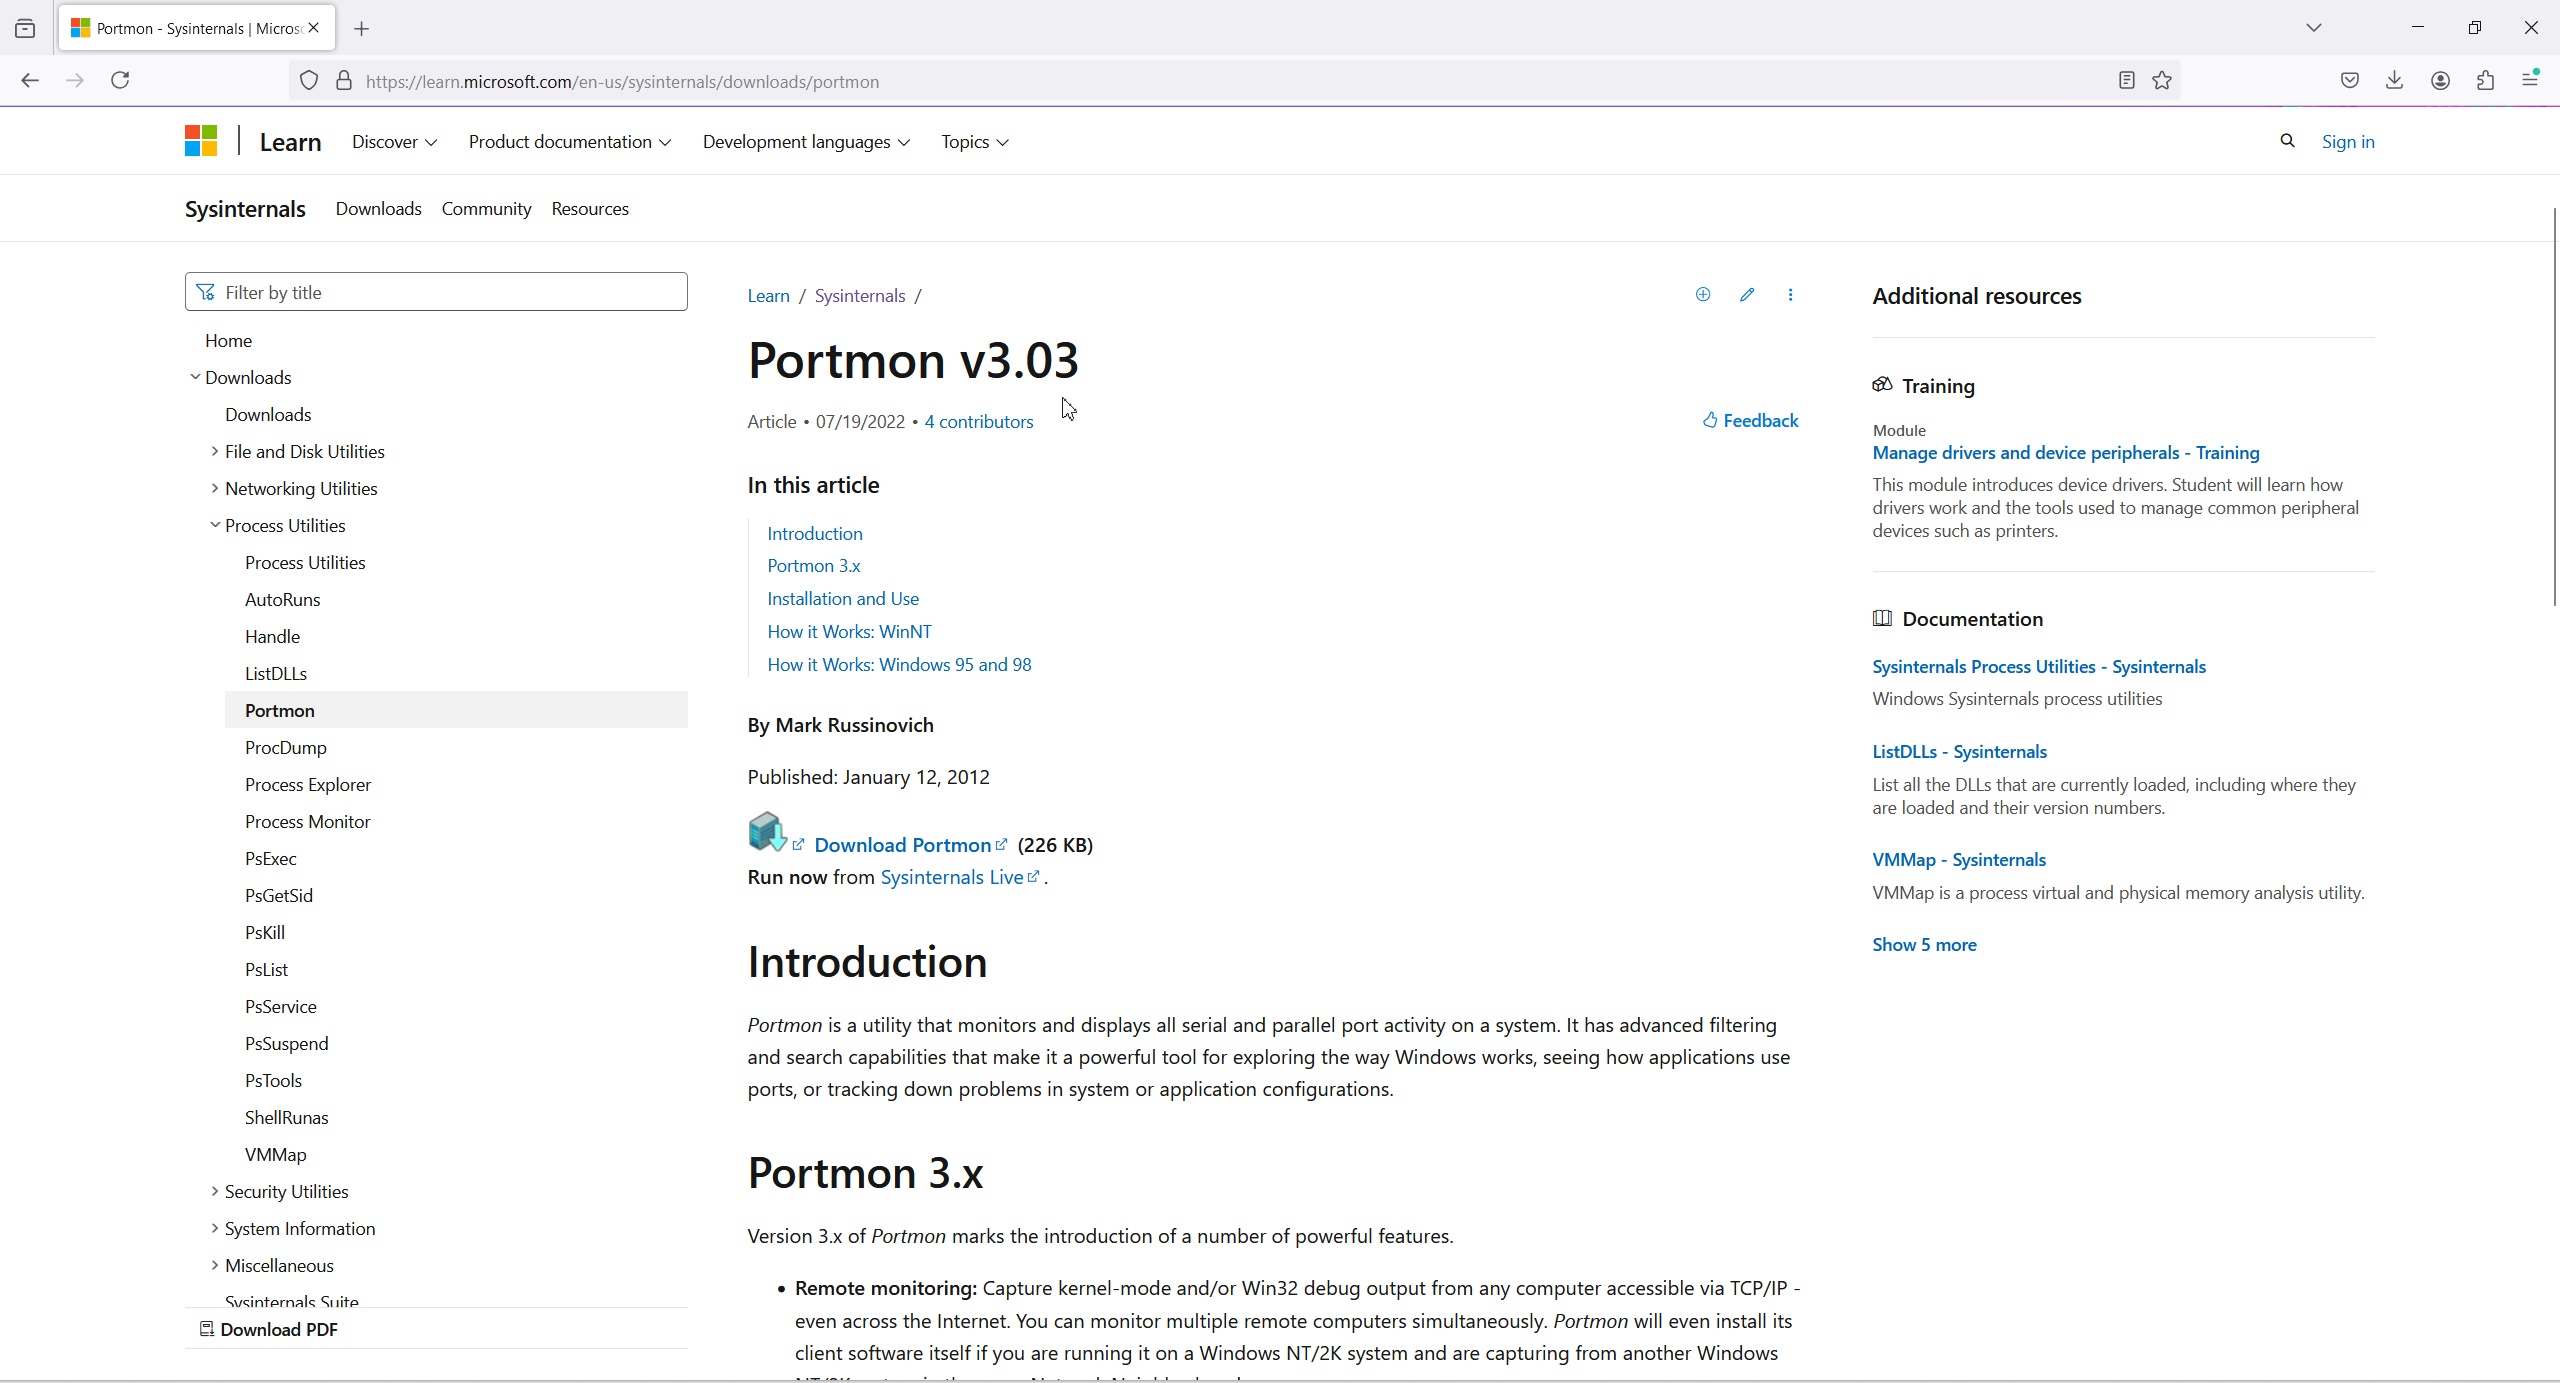2560x1383 pixels.
Task: Collapse the Process Utilities tree node
Action: 214,525
